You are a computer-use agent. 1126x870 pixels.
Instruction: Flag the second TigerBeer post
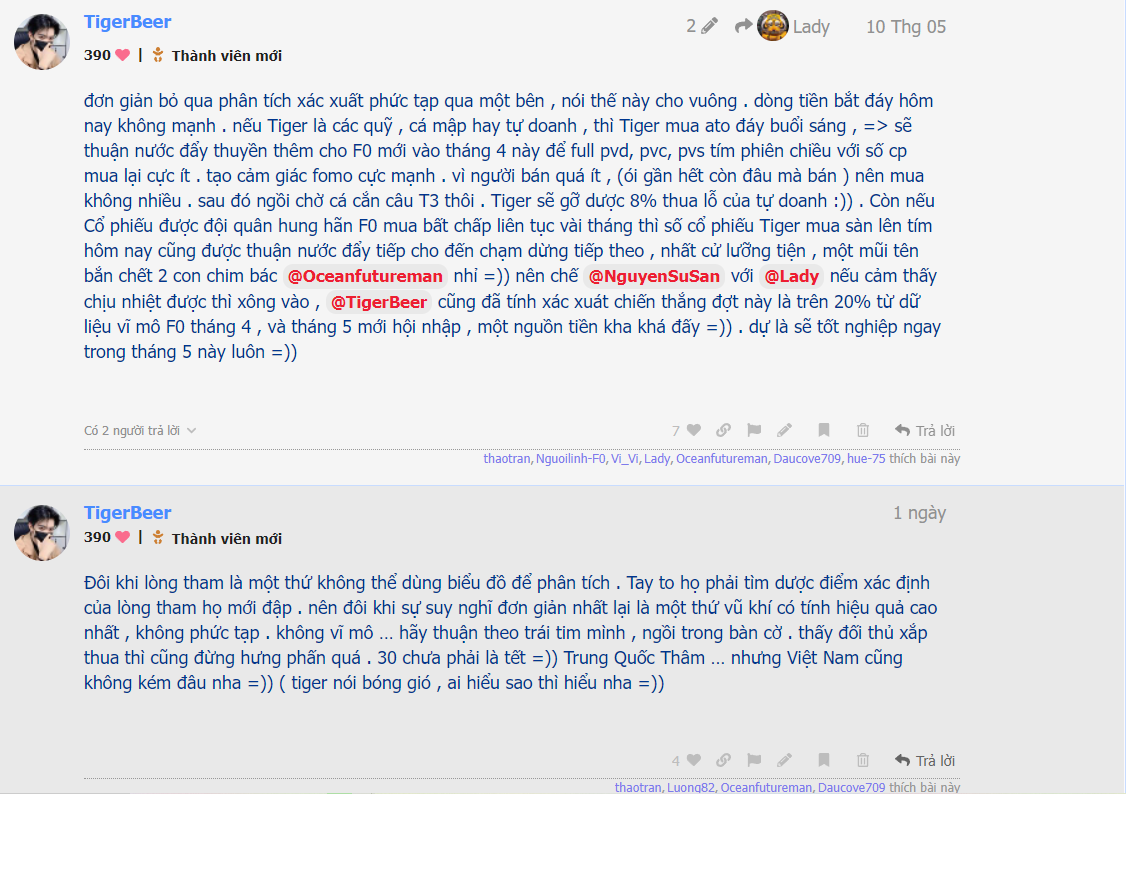pyautogui.click(x=753, y=759)
